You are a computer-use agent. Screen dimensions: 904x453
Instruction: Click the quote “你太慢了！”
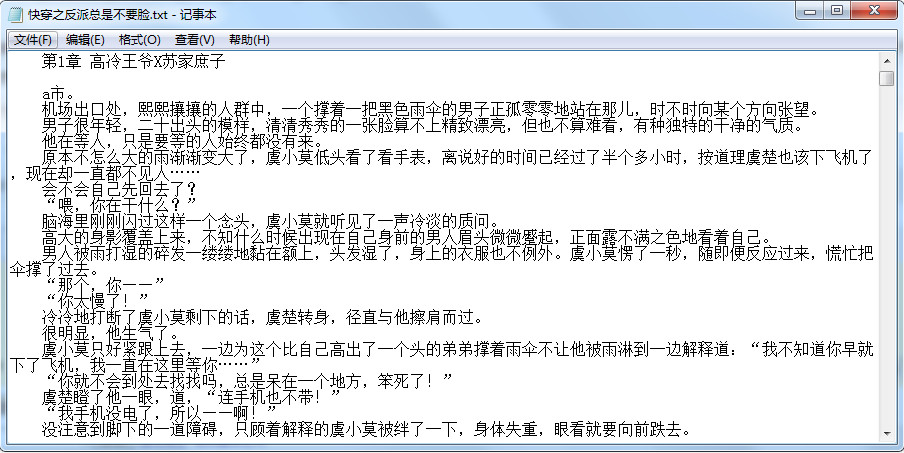point(96,300)
